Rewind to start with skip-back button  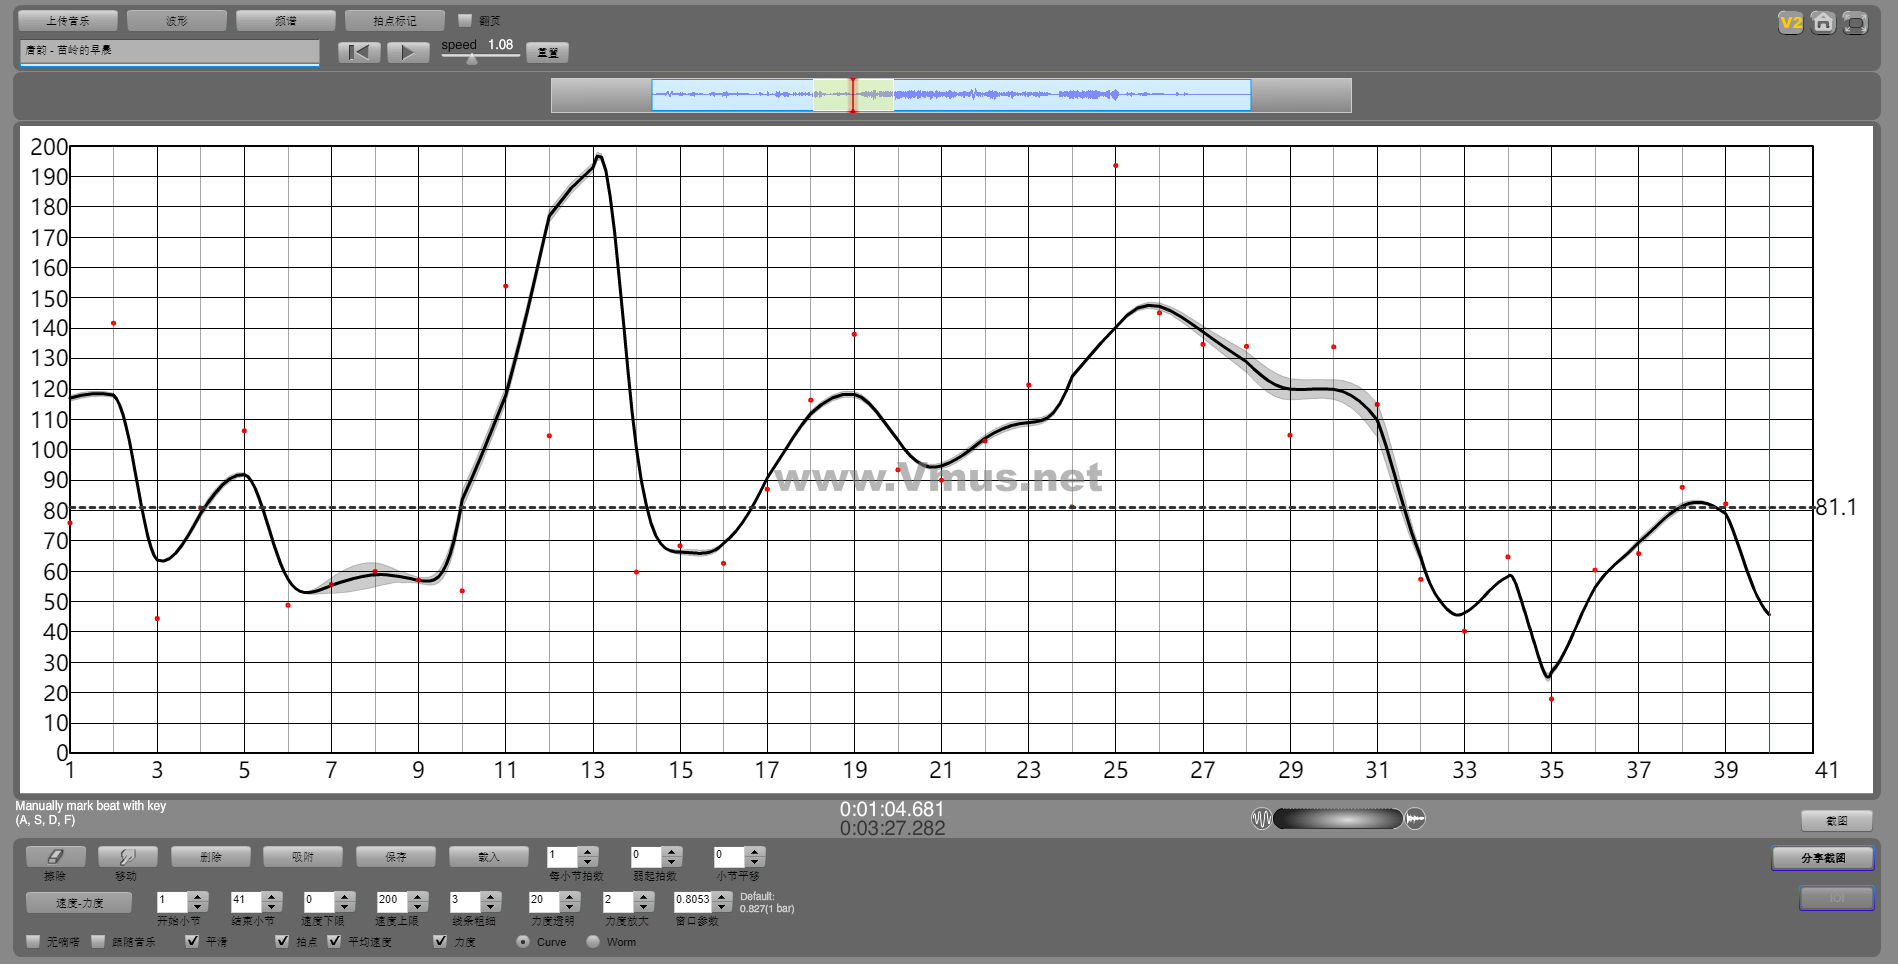pos(358,52)
